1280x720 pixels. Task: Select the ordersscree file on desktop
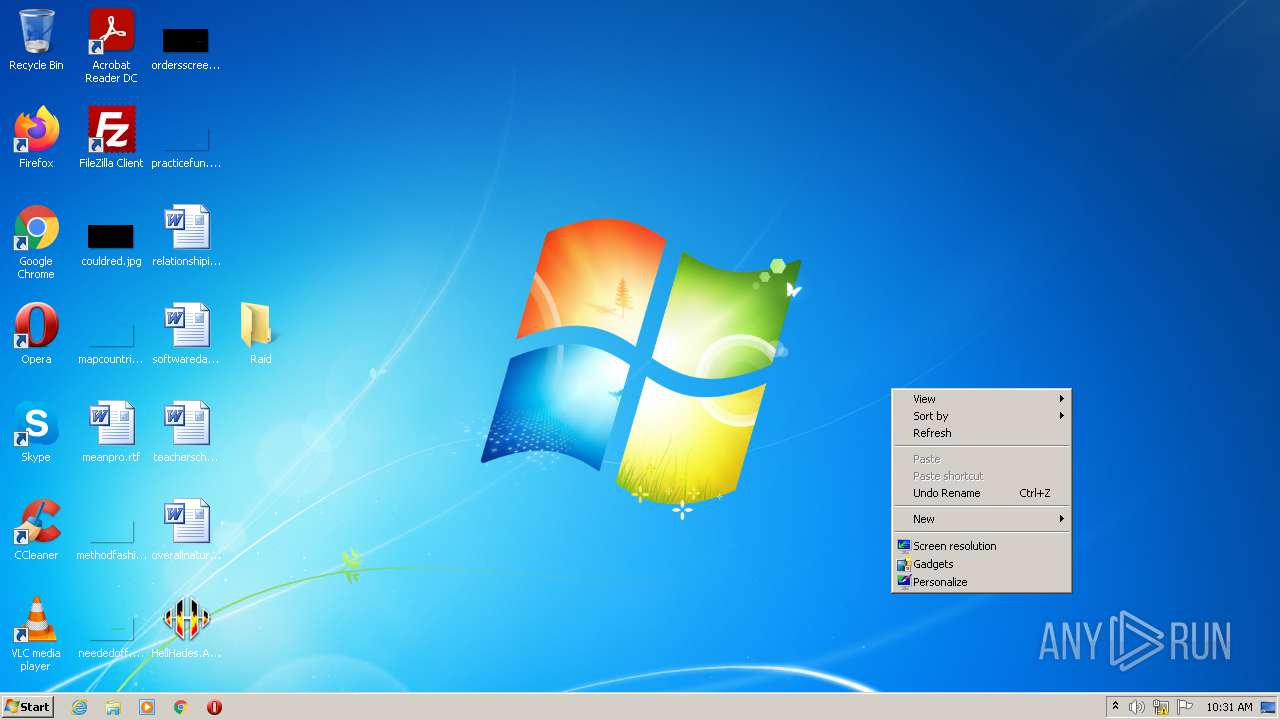[186, 45]
